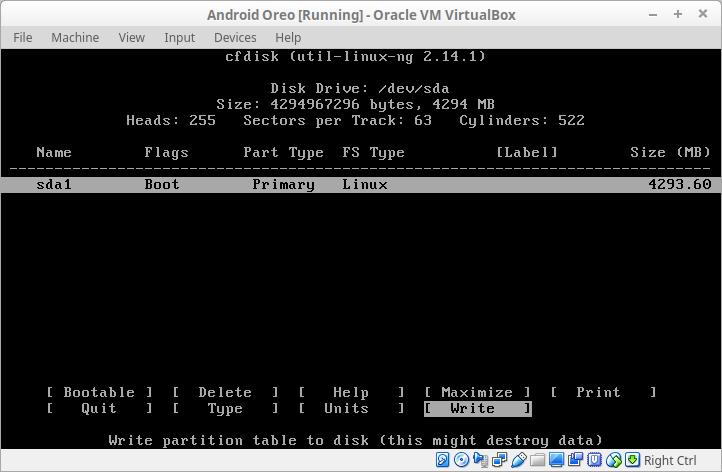This screenshot has height=472, width=722.
Task: Open the Input menu
Action: (x=180, y=37)
